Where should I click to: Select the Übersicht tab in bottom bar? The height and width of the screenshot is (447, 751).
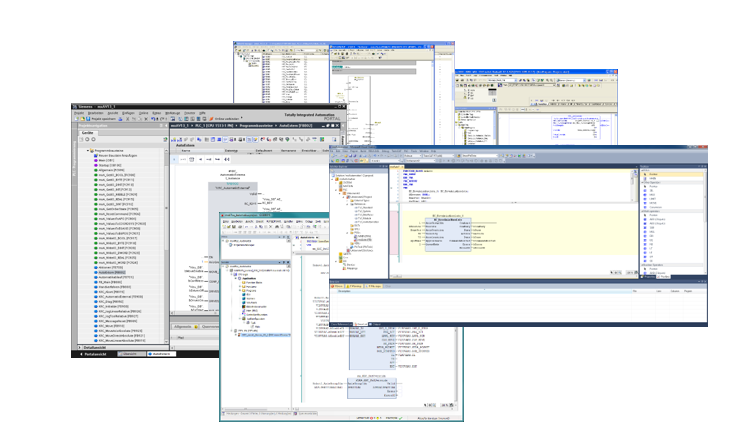pos(128,353)
